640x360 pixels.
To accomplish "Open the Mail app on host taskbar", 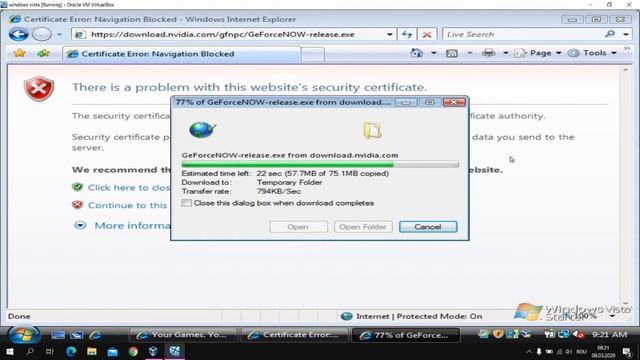I will tap(113, 351).
